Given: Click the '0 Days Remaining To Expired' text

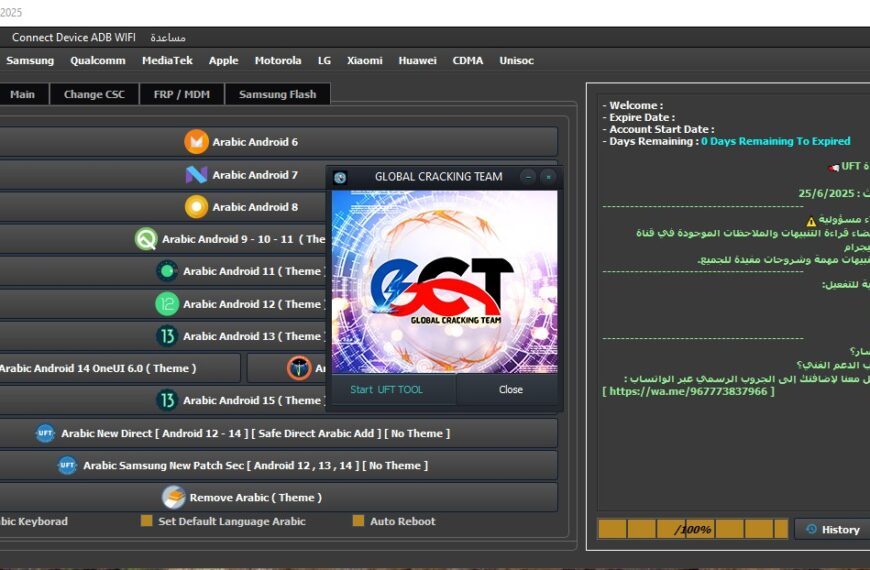Looking at the screenshot, I should pyautogui.click(x=776, y=141).
